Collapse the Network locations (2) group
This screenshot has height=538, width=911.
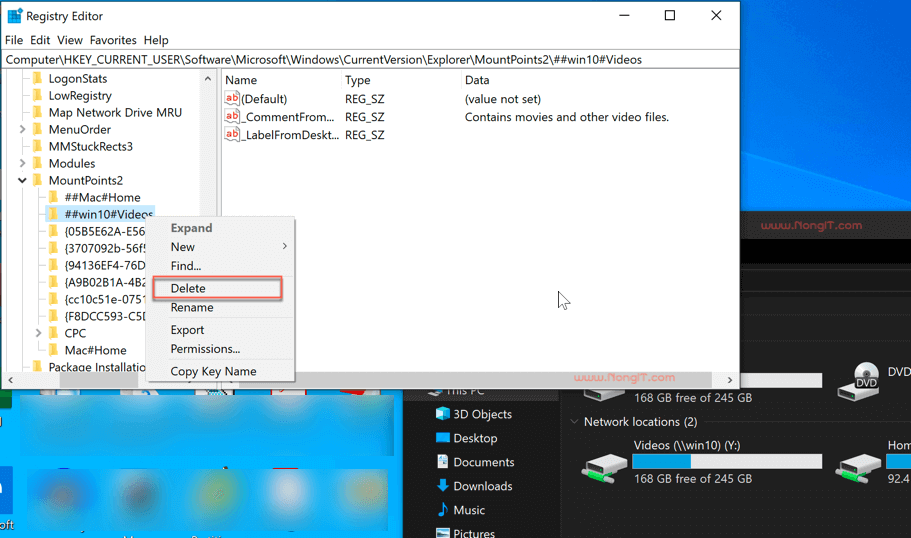click(x=574, y=422)
